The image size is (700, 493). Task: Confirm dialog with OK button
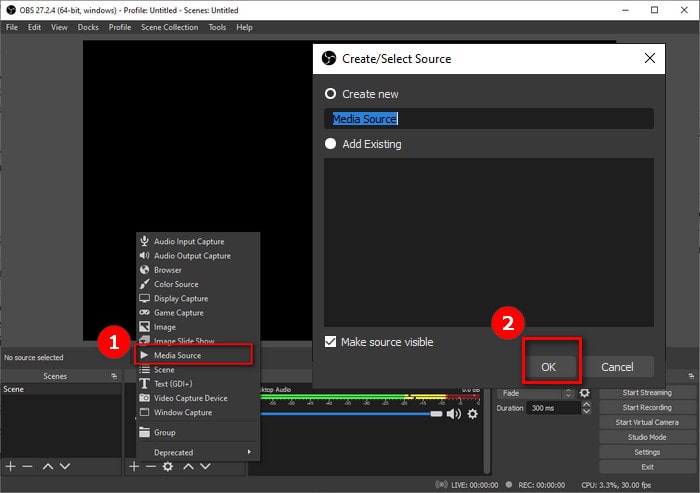[548, 367]
